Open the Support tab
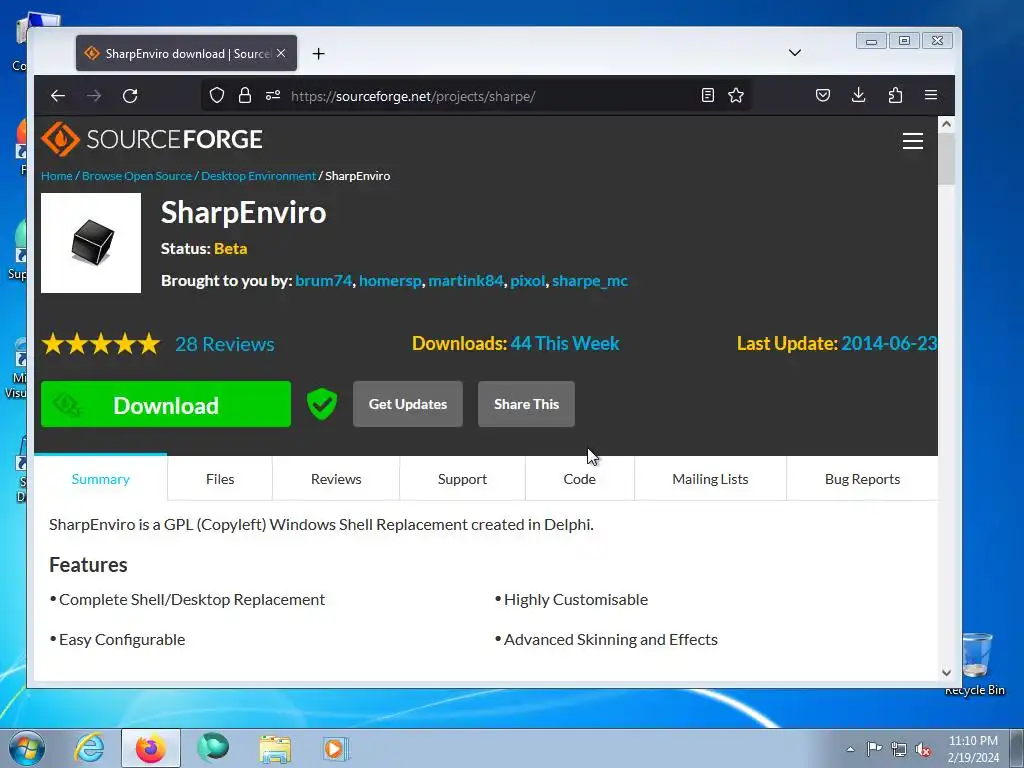The height and width of the screenshot is (768, 1024). point(462,479)
